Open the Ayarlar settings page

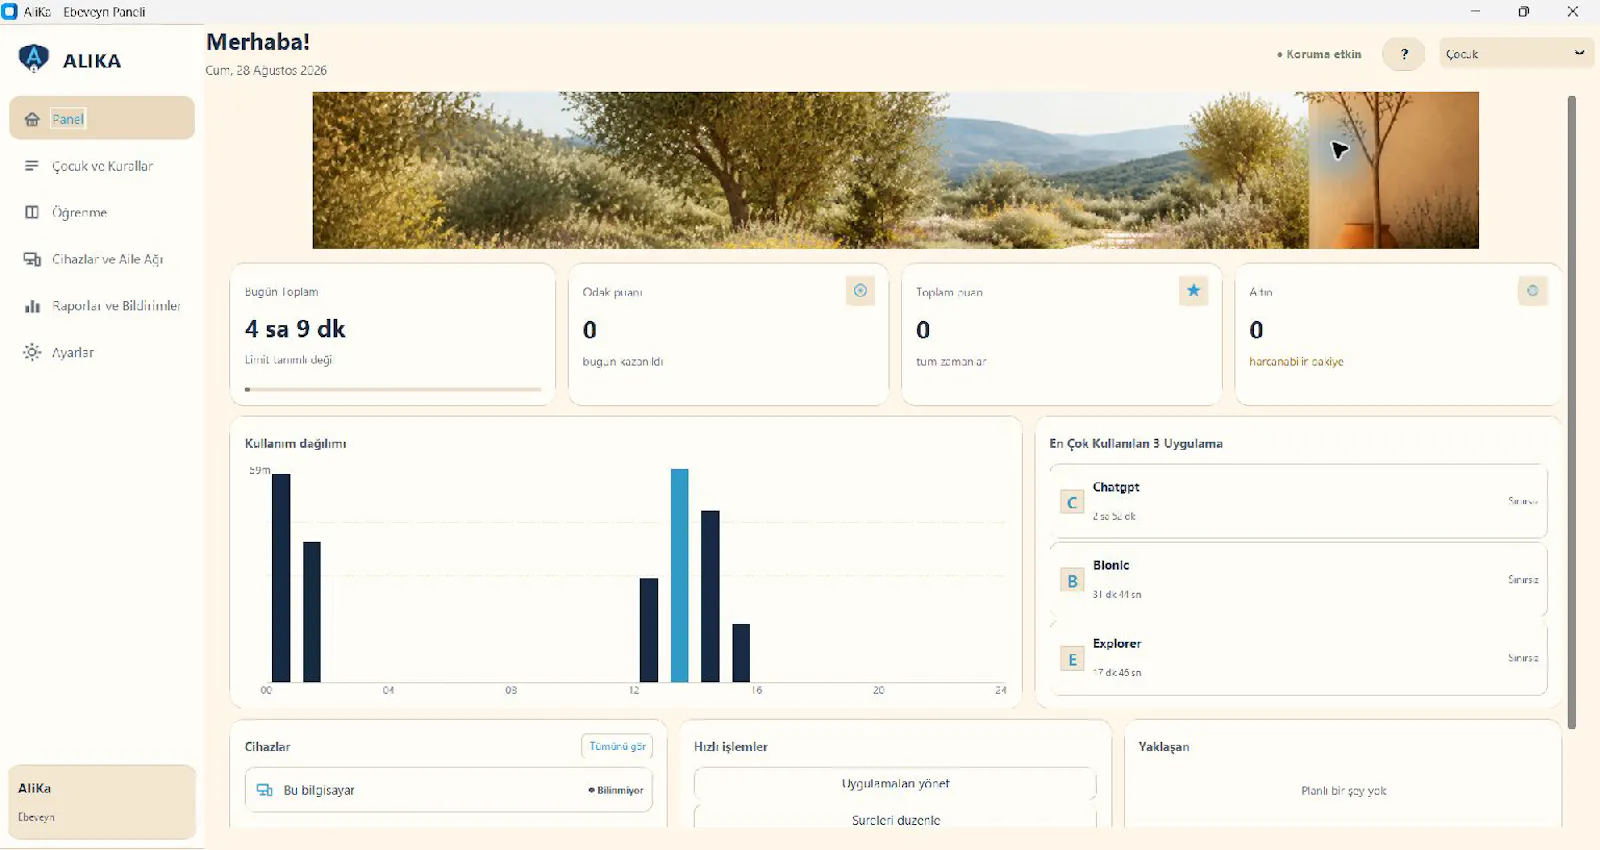102,352
